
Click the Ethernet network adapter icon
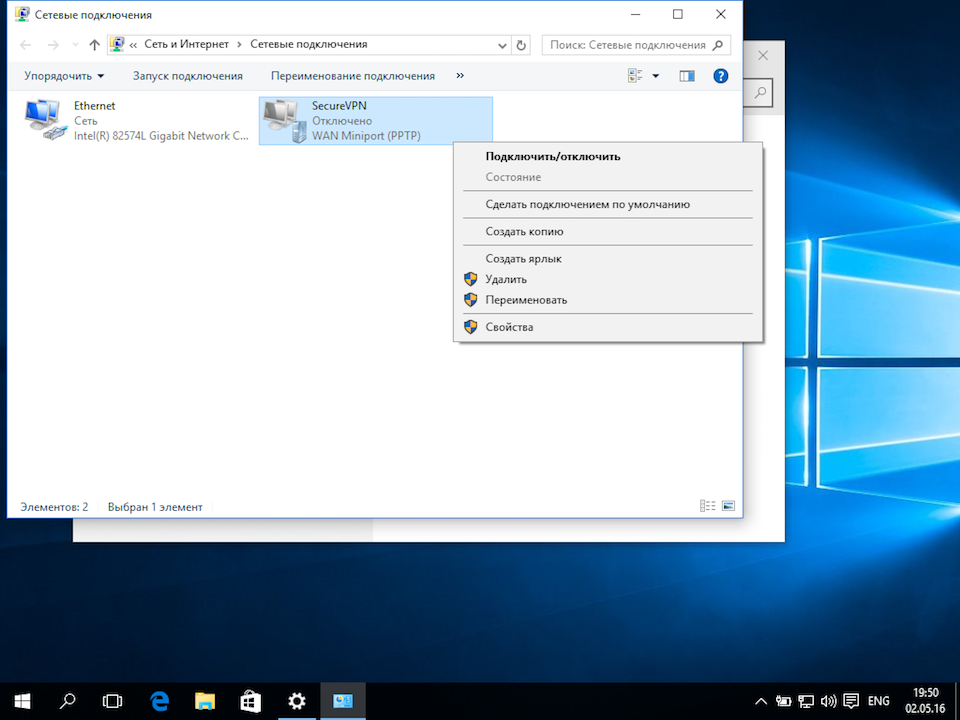[45, 120]
